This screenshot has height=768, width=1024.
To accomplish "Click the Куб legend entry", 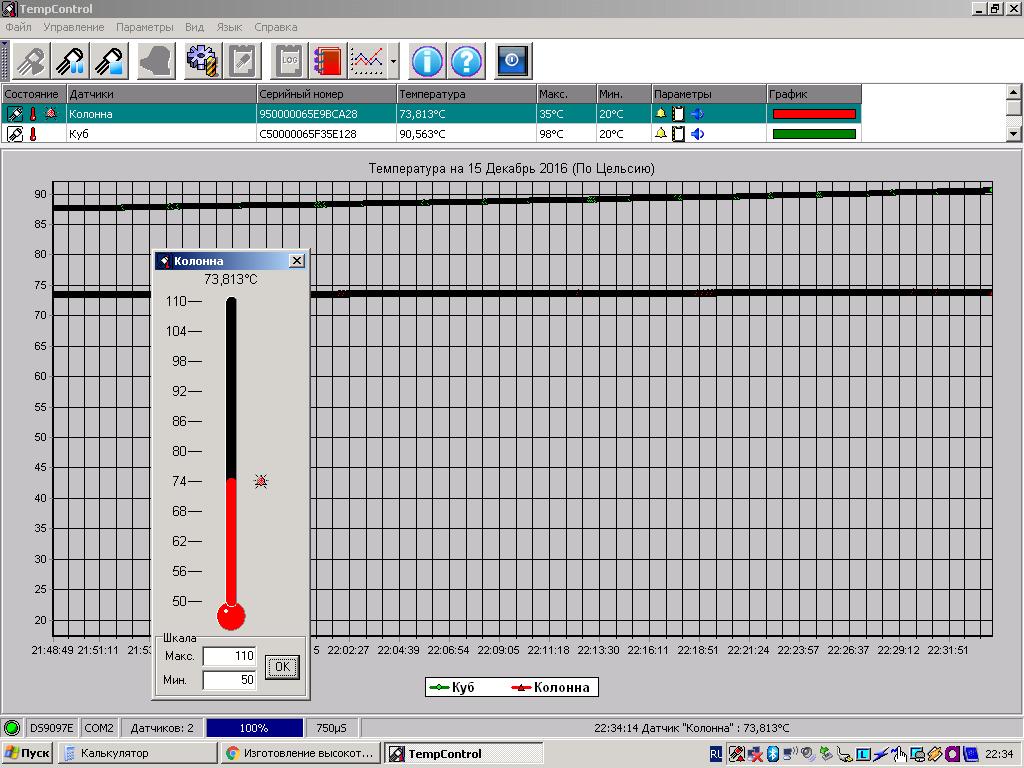I will point(451,687).
